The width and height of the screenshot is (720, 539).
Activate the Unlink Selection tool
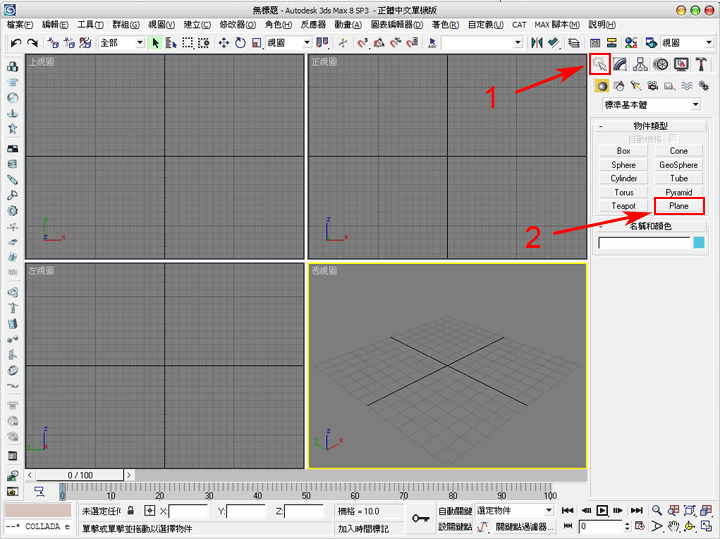coord(69,43)
